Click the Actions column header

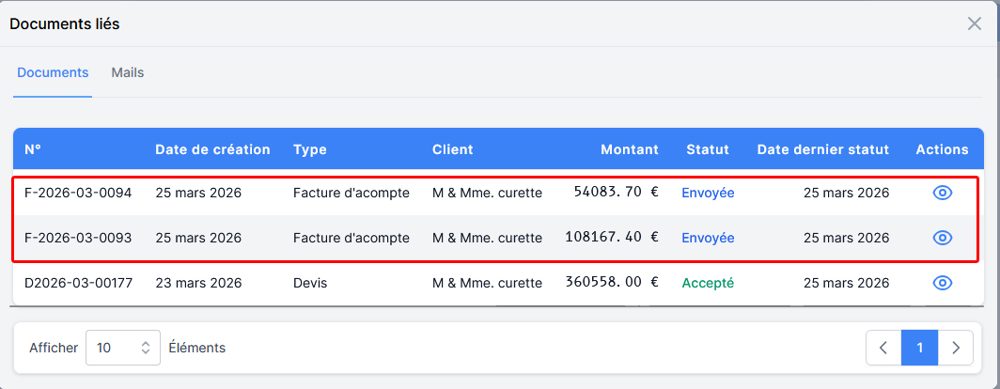coord(942,149)
